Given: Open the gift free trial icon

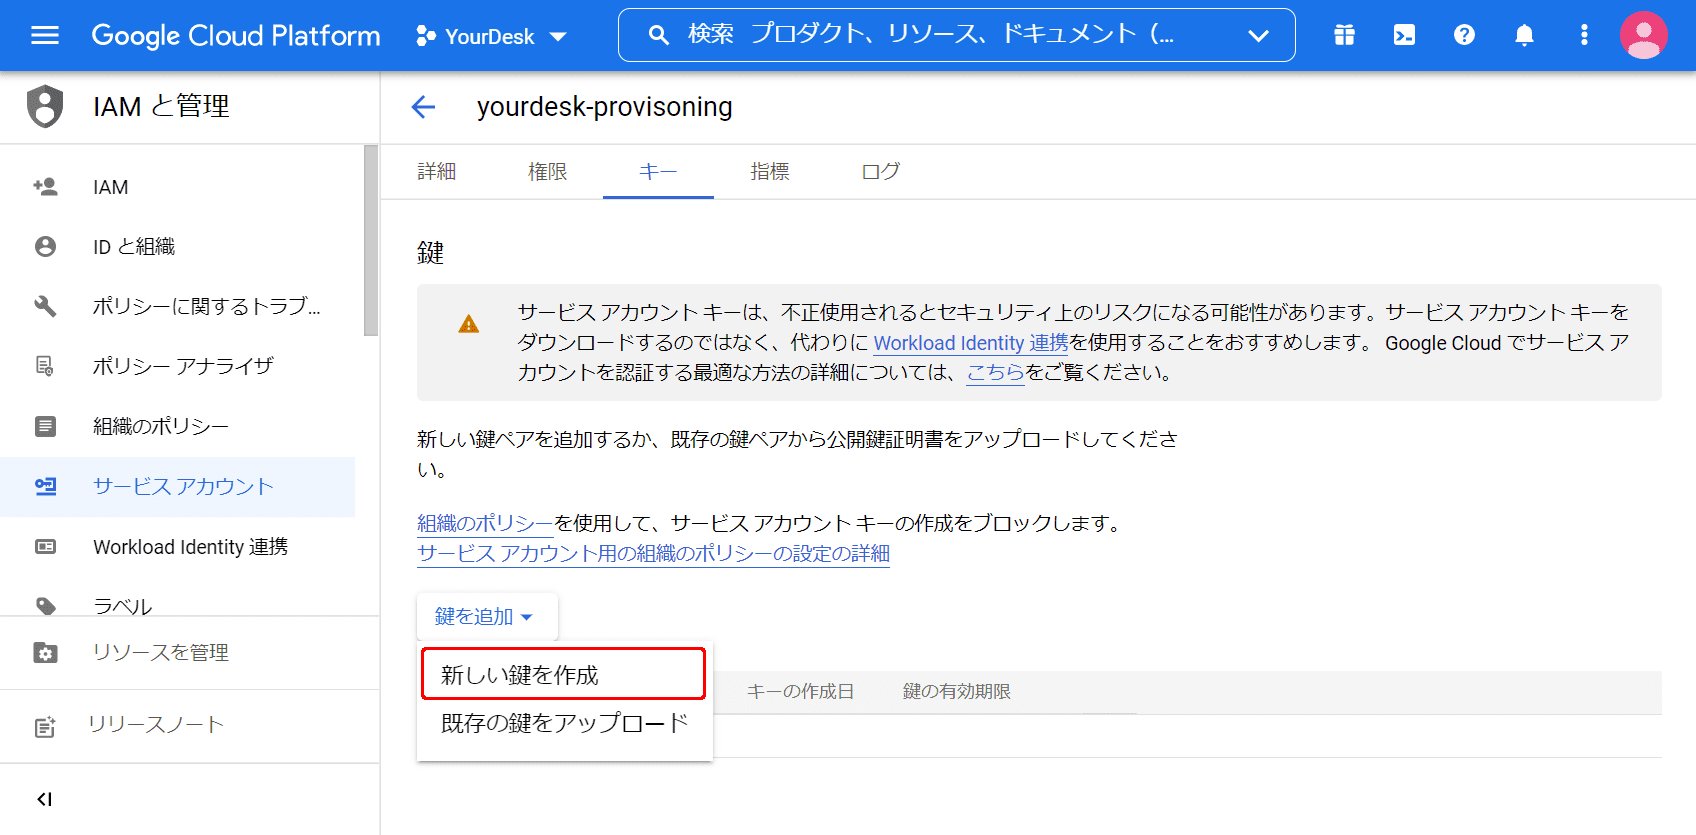Looking at the screenshot, I should (1344, 36).
